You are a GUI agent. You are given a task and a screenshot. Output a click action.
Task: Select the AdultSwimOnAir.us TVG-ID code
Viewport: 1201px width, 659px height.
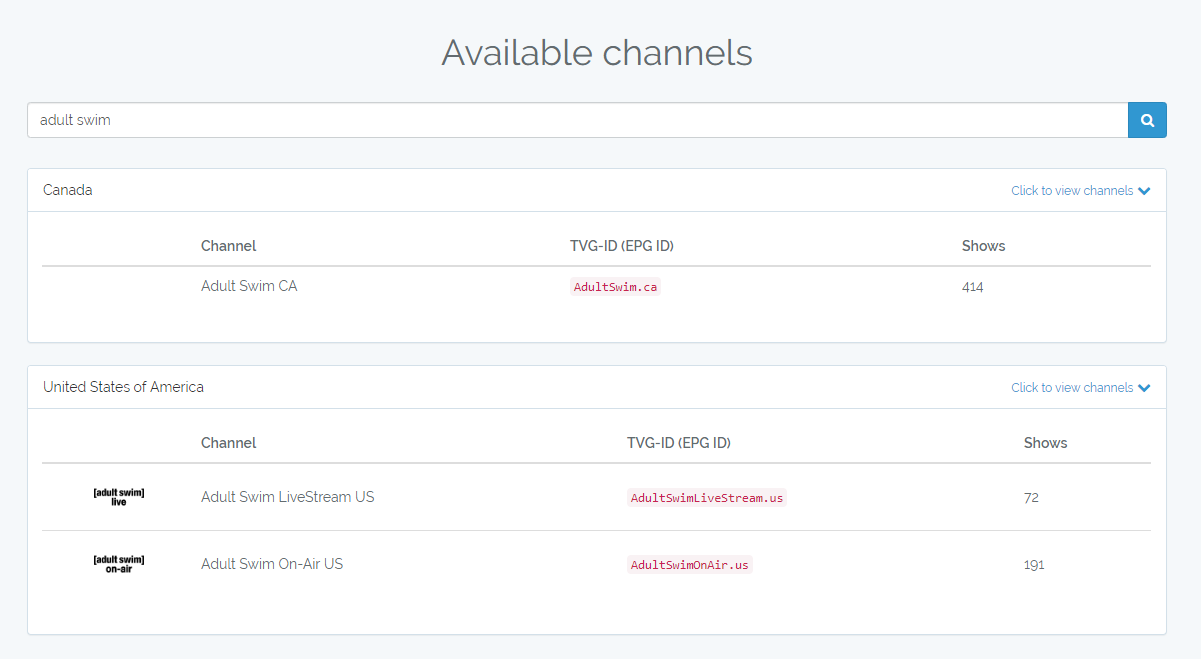689,565
